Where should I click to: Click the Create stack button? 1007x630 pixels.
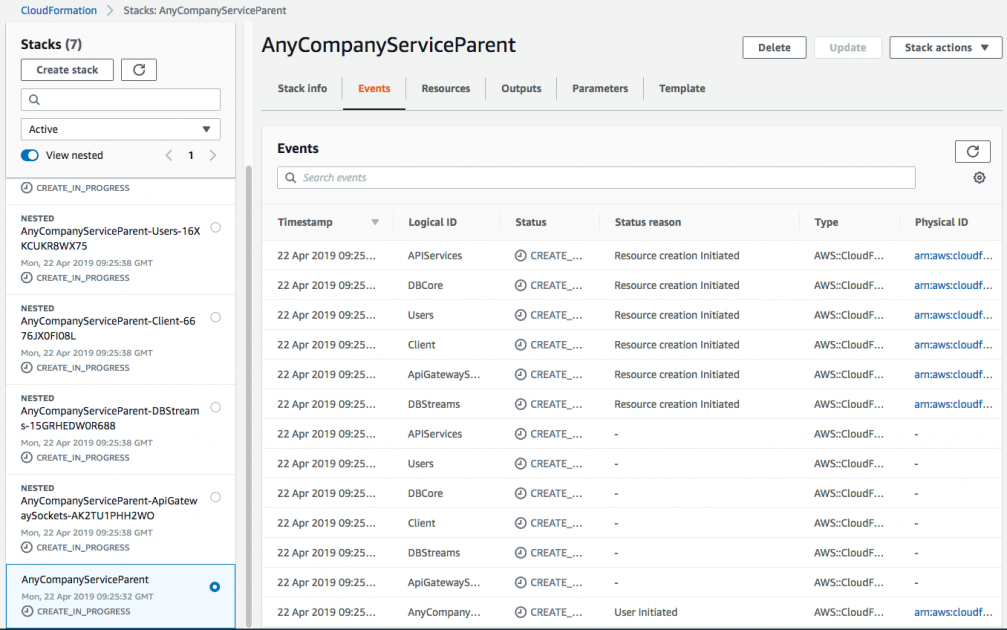pos(67,69)
